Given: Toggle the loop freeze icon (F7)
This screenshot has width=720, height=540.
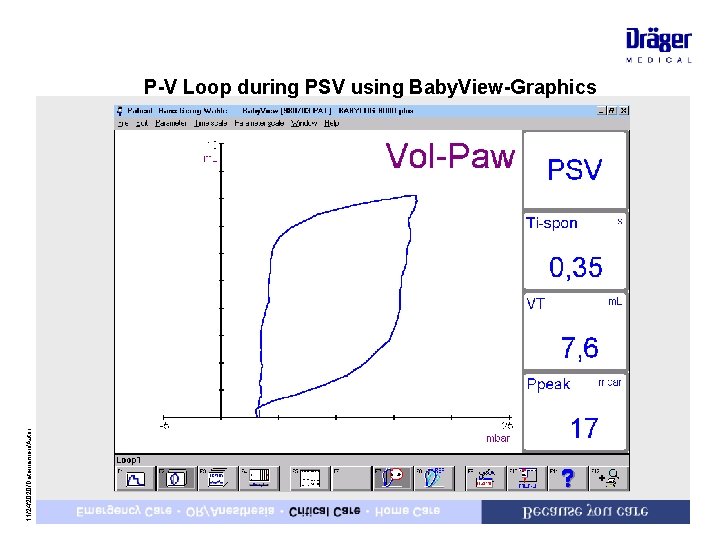Looking at the screenshot, I should point(392,478).
